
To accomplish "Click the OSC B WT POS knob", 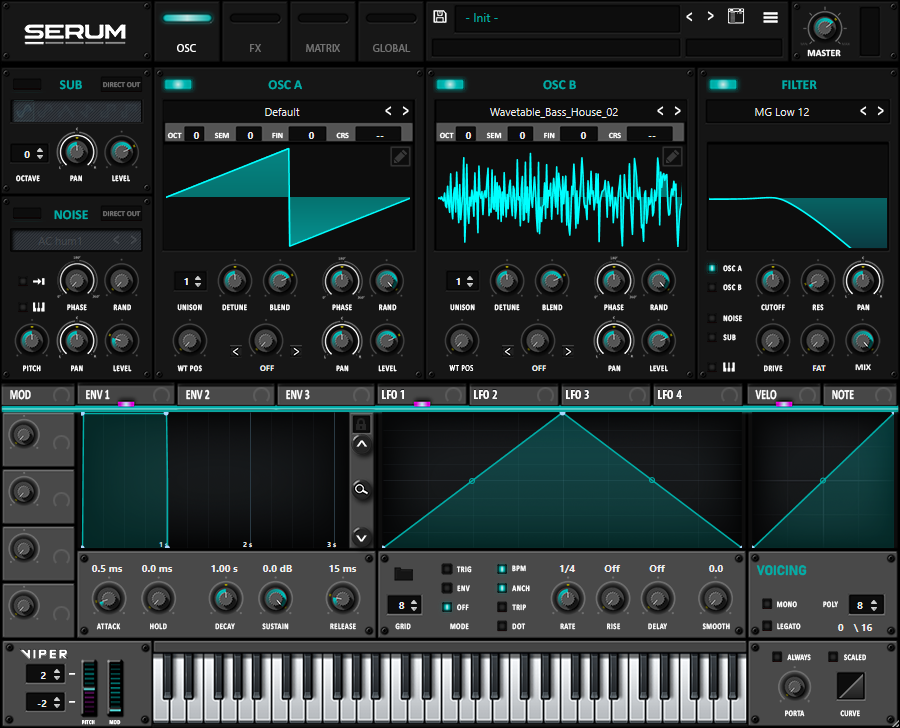I will [461, 341].
